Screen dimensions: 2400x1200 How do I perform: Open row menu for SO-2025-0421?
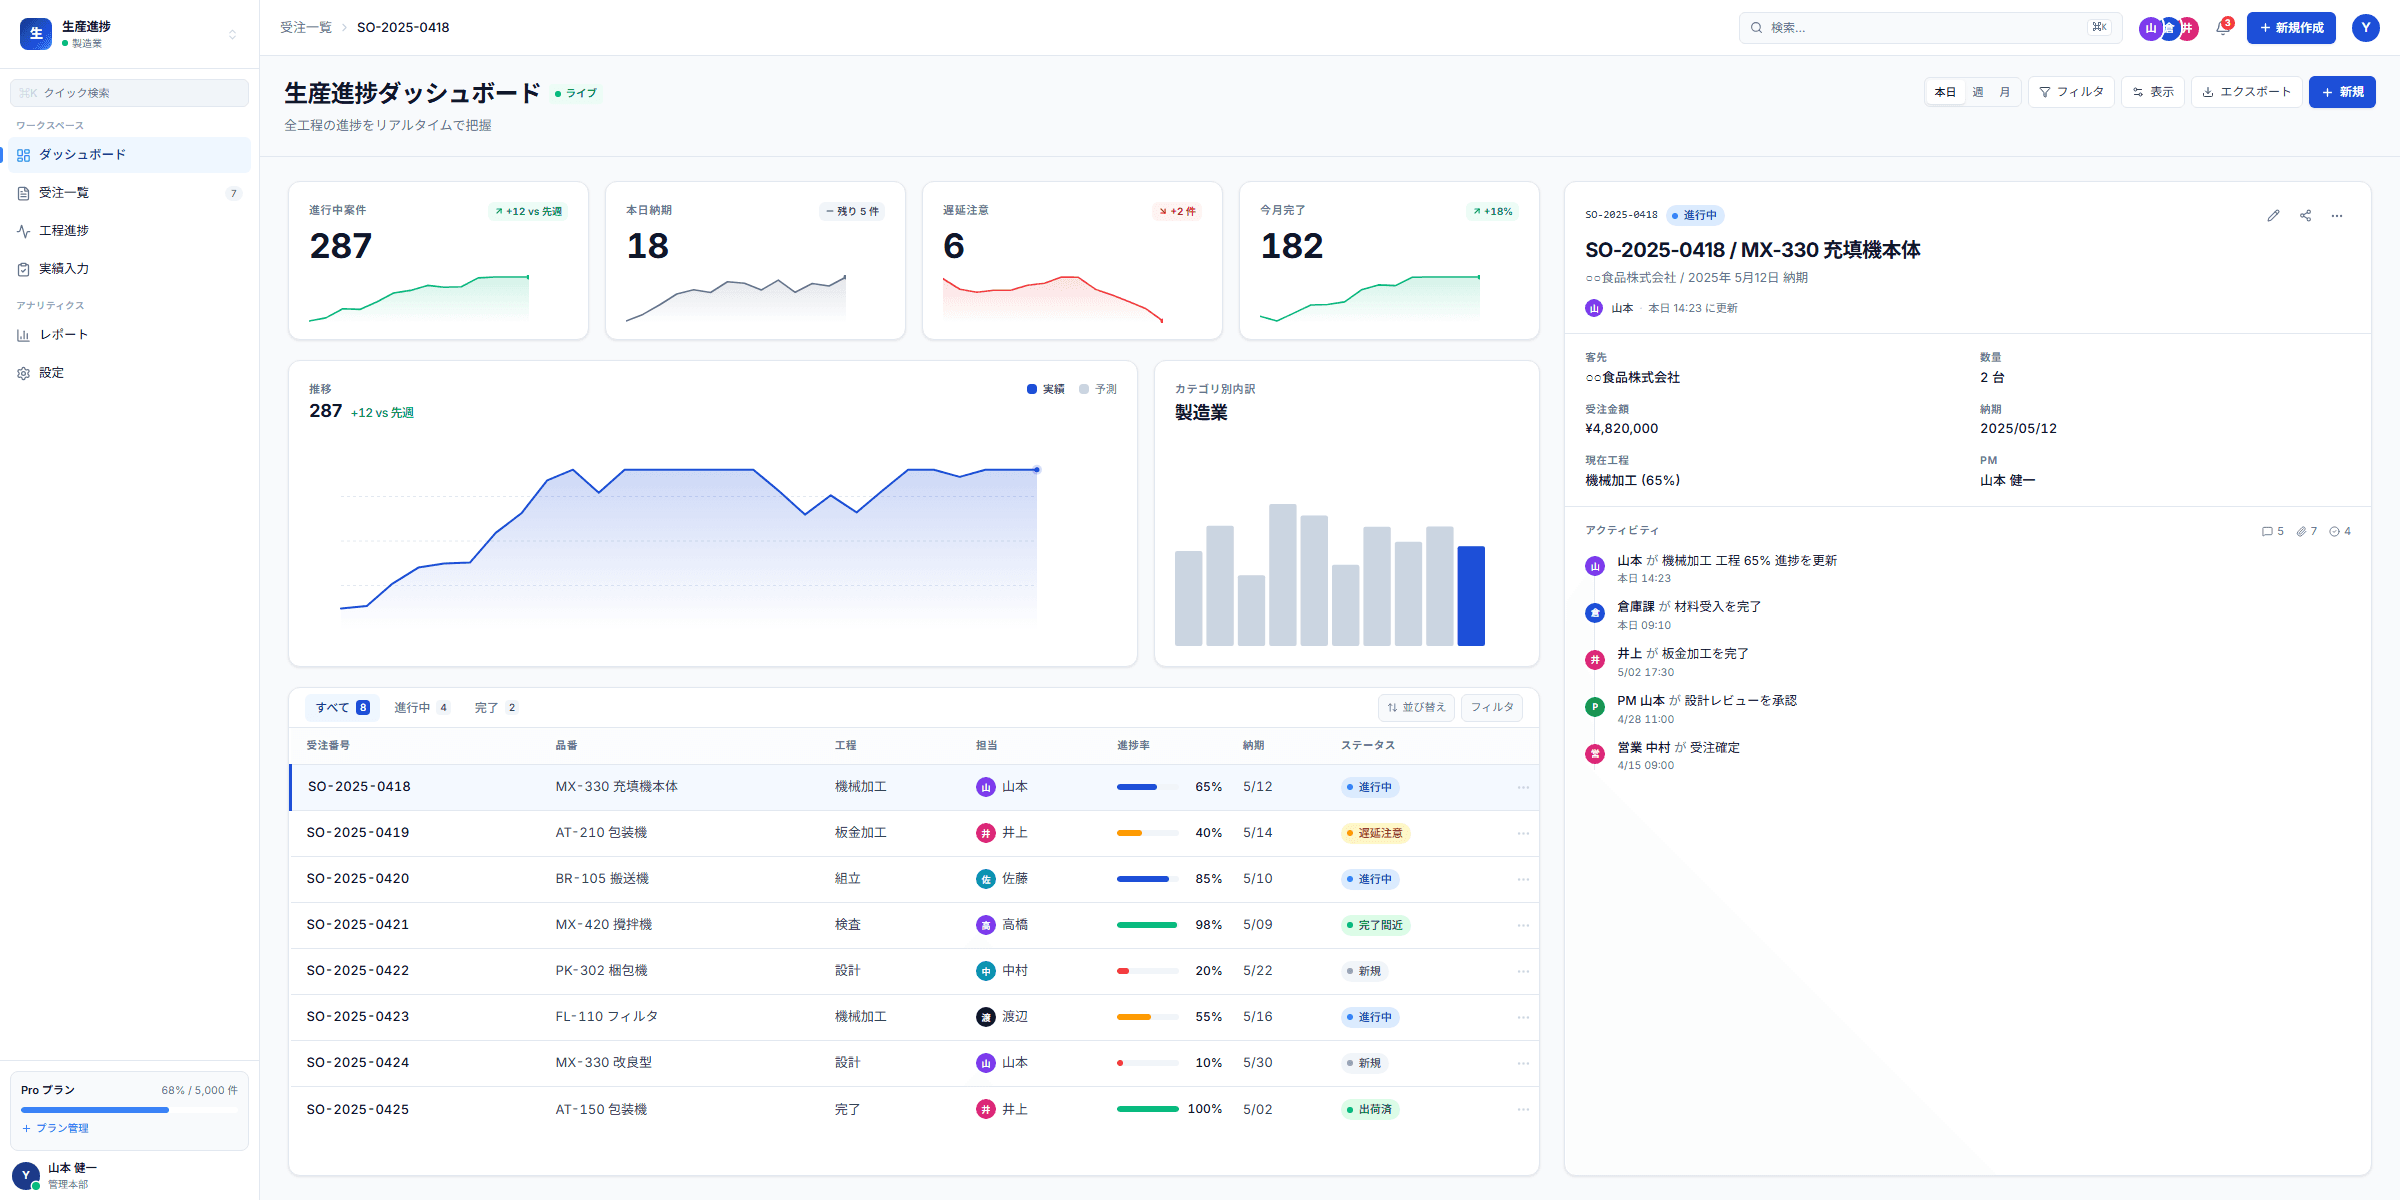point(1523,925)
